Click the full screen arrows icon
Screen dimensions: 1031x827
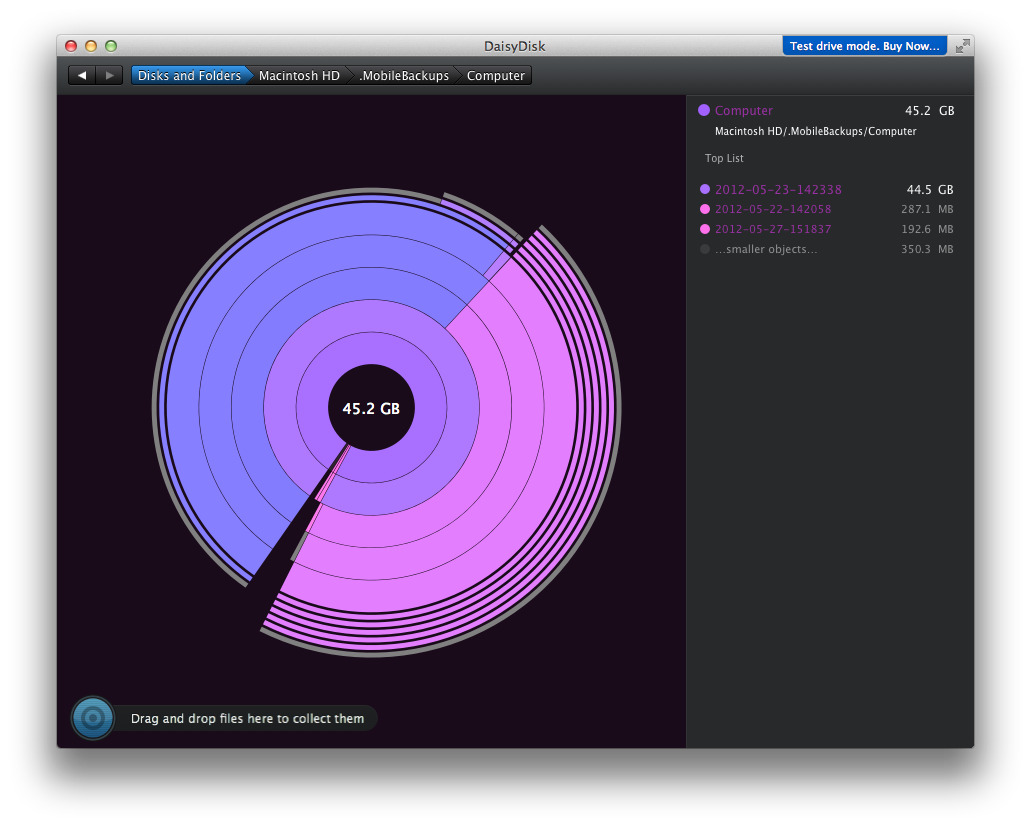[x=962, y=46]
